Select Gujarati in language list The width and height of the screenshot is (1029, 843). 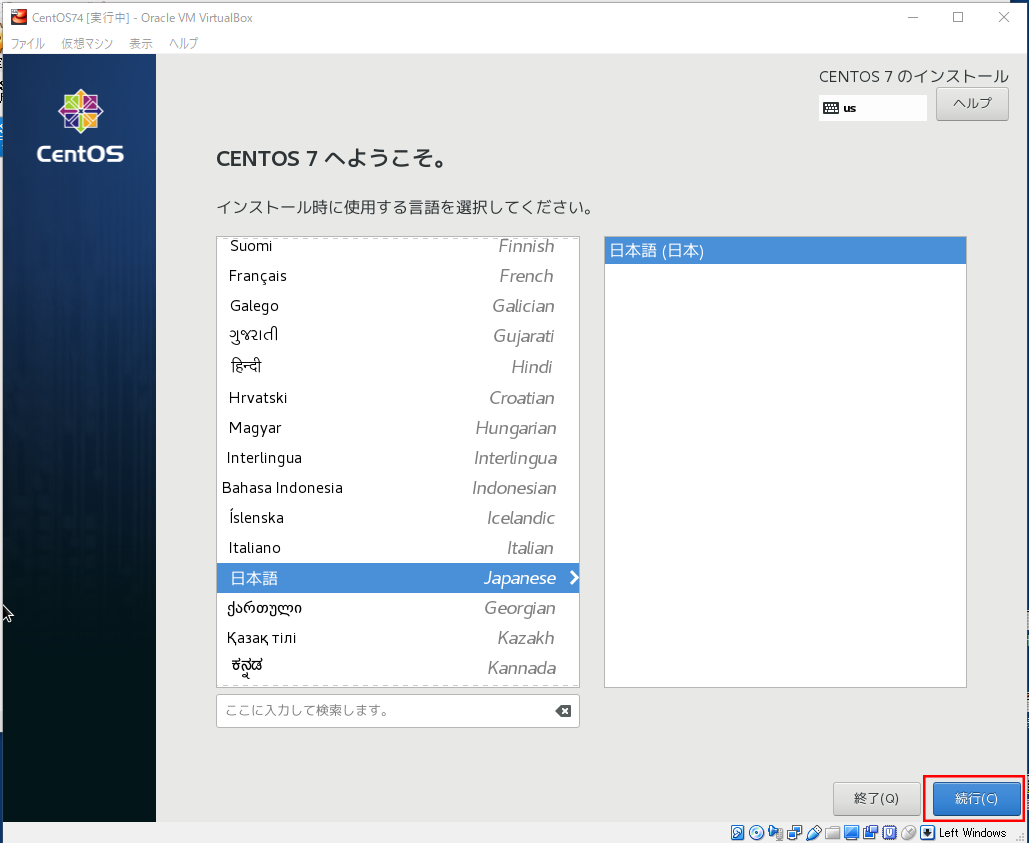pyautogui.click(x=398, y=336)
